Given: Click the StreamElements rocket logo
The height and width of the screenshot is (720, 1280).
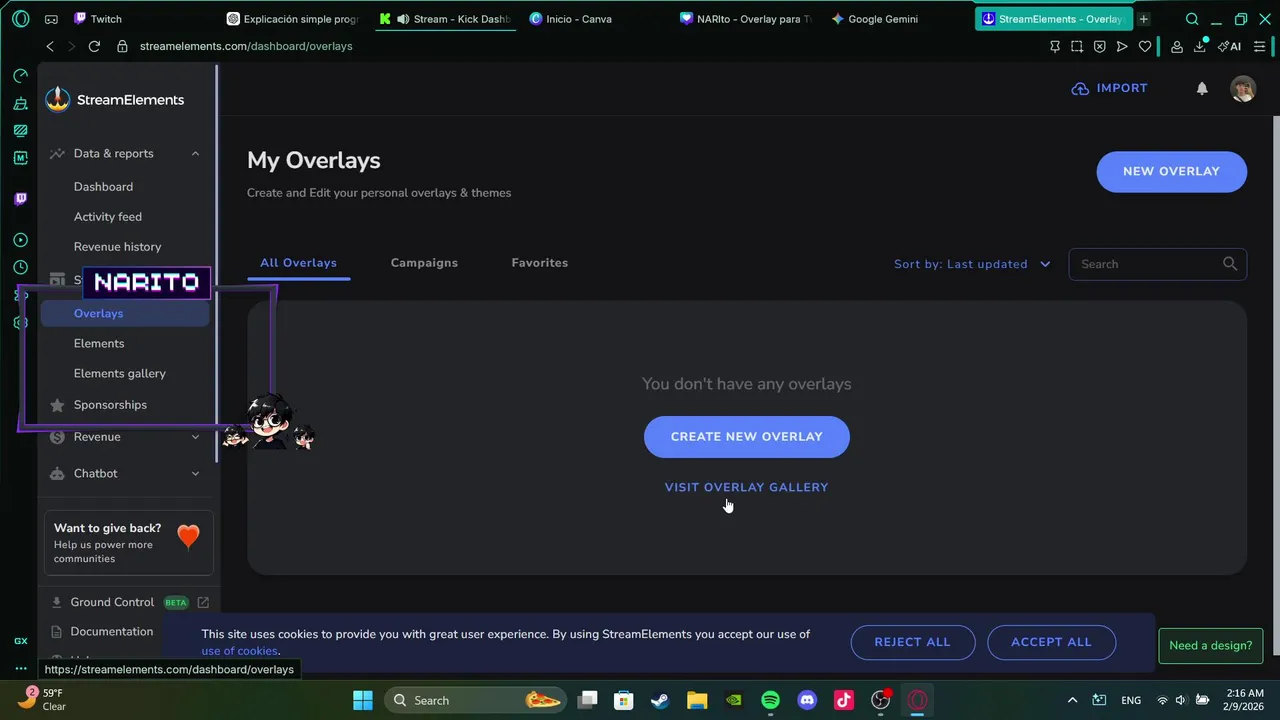Looking at the screenshot, I should tap(58, 99).
